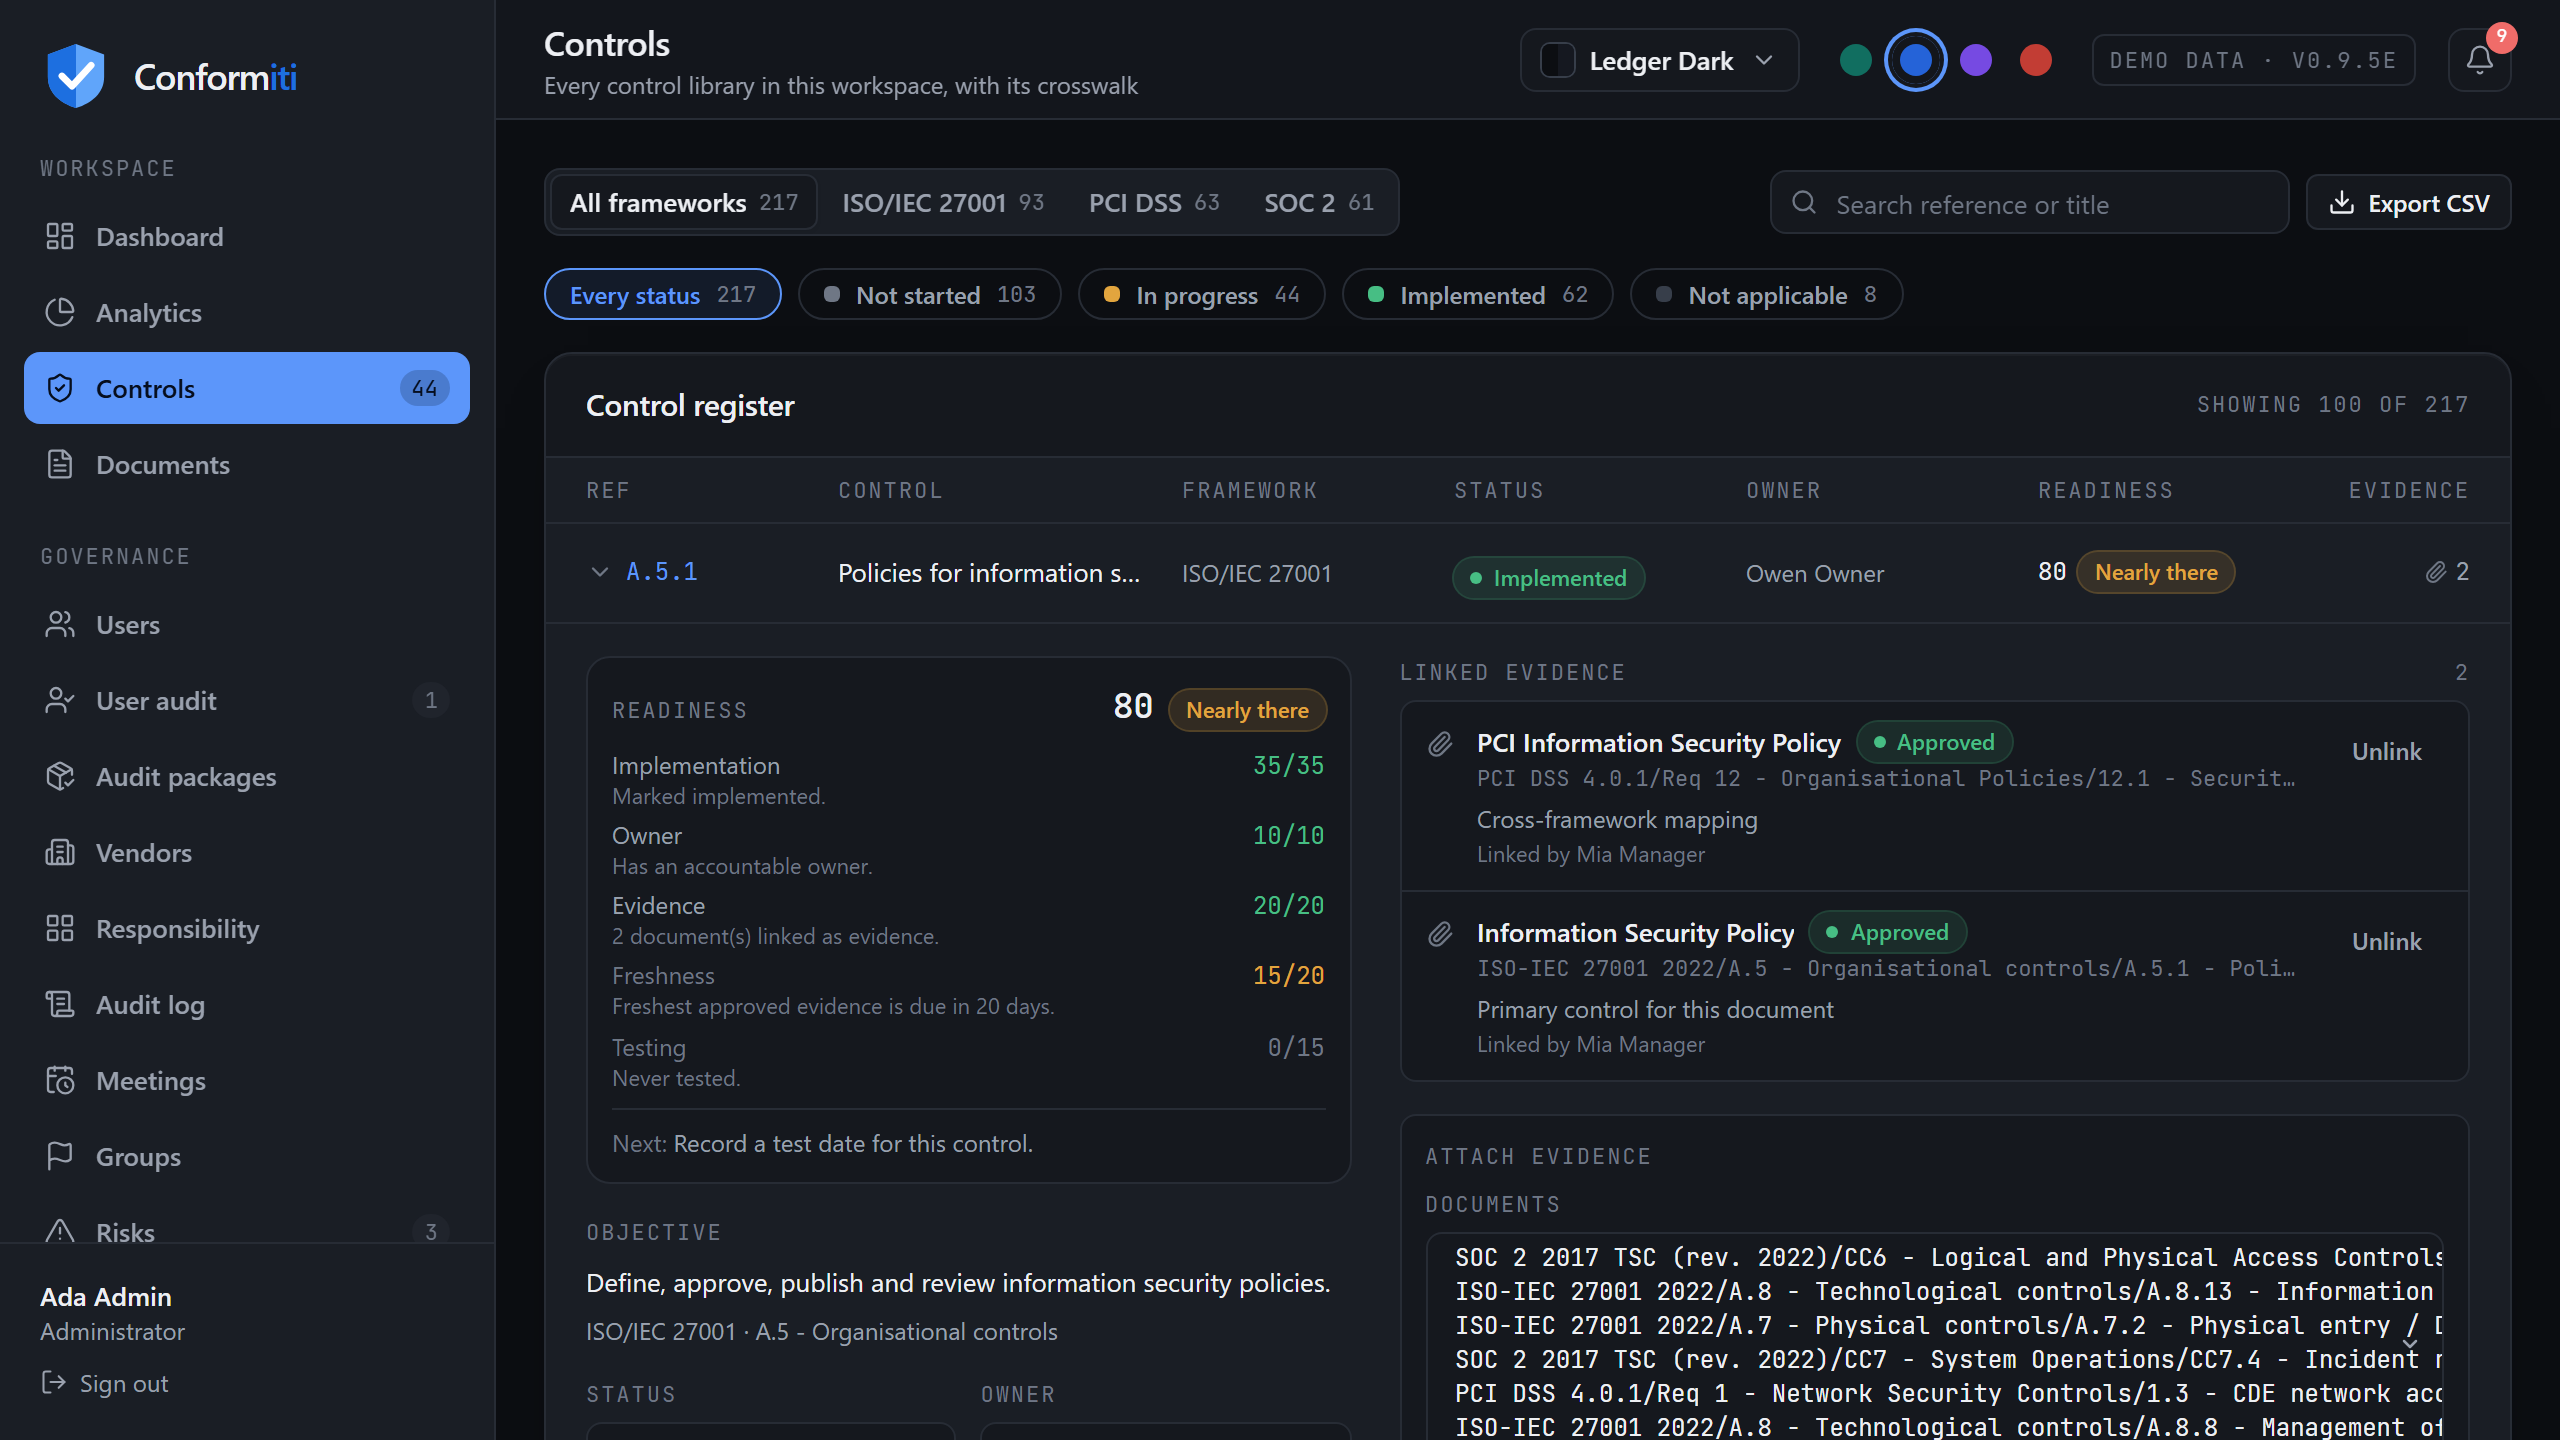2560x1440 pixels.
Task: Click the Owen Owner cell
Action: click(x=1815, y=574)
